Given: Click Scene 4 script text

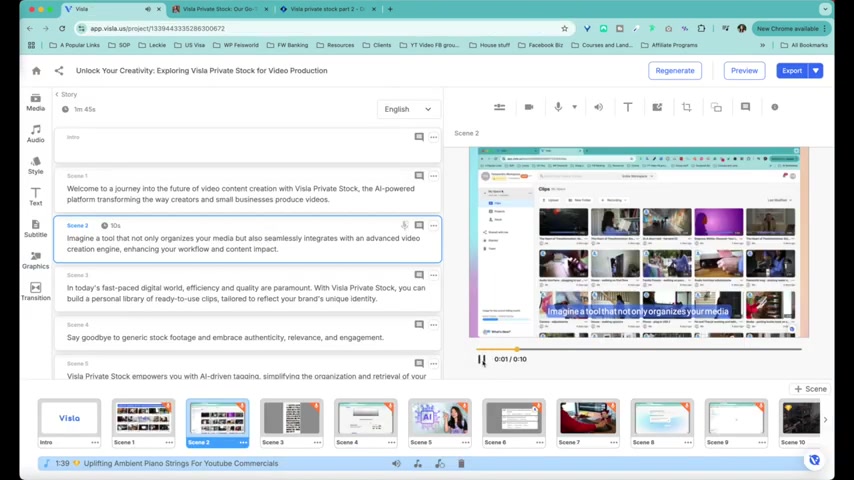Looking at the screenshot, I should (225, 338).
